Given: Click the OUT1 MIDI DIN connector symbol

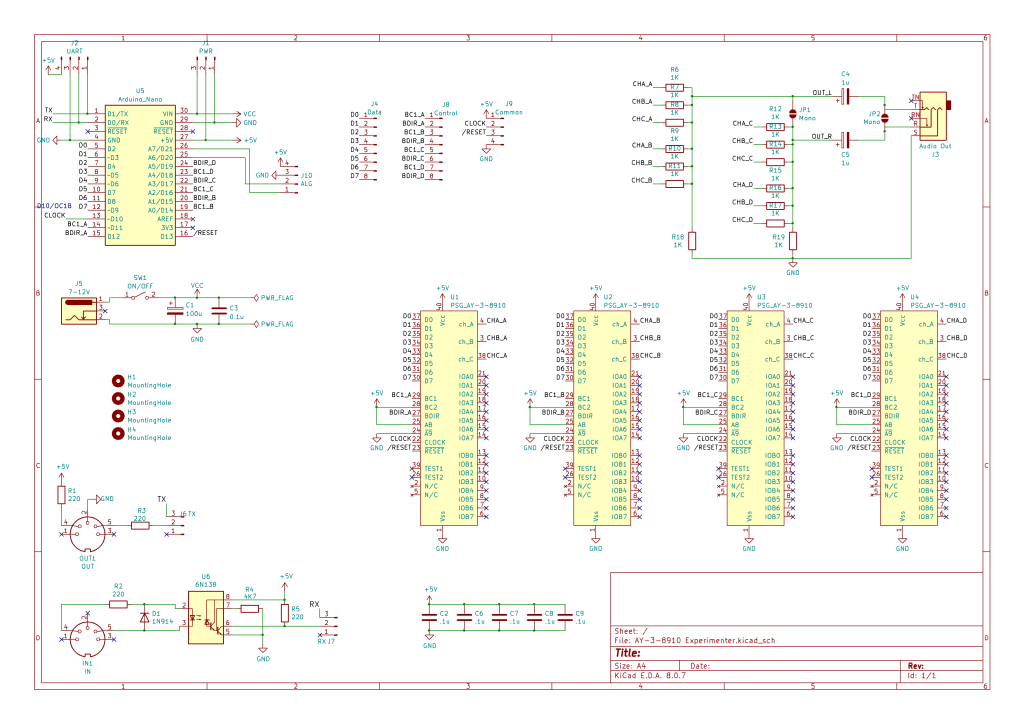Looking at the screenshot, I should tap(87, 530).
